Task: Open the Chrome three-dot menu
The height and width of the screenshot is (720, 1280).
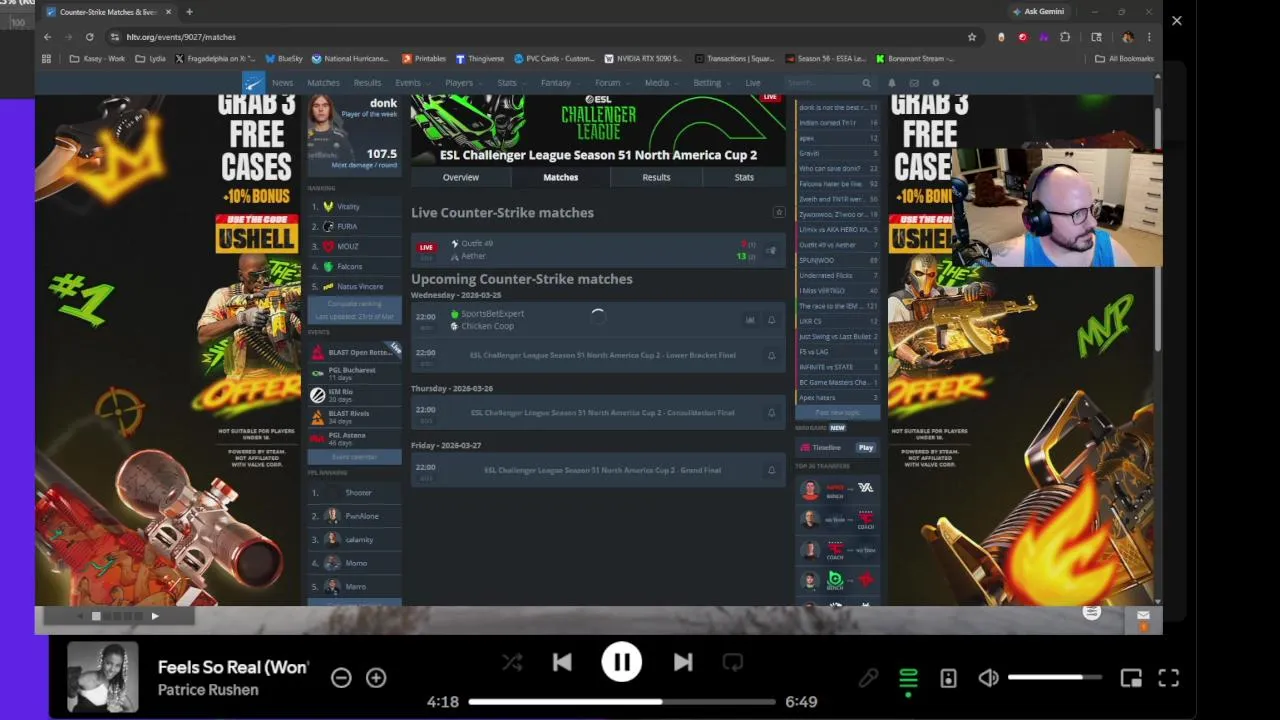Action: 1149,37
